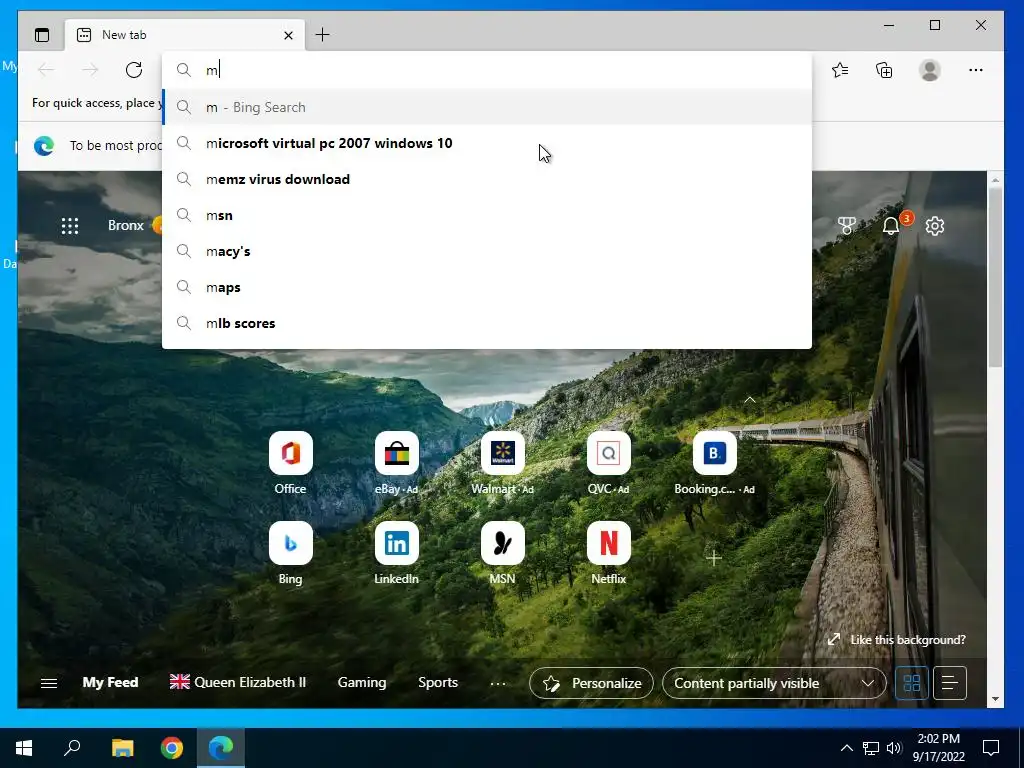Show hidden system tray icons
The height and width of the screenshot is (768, 1024).
846,748
